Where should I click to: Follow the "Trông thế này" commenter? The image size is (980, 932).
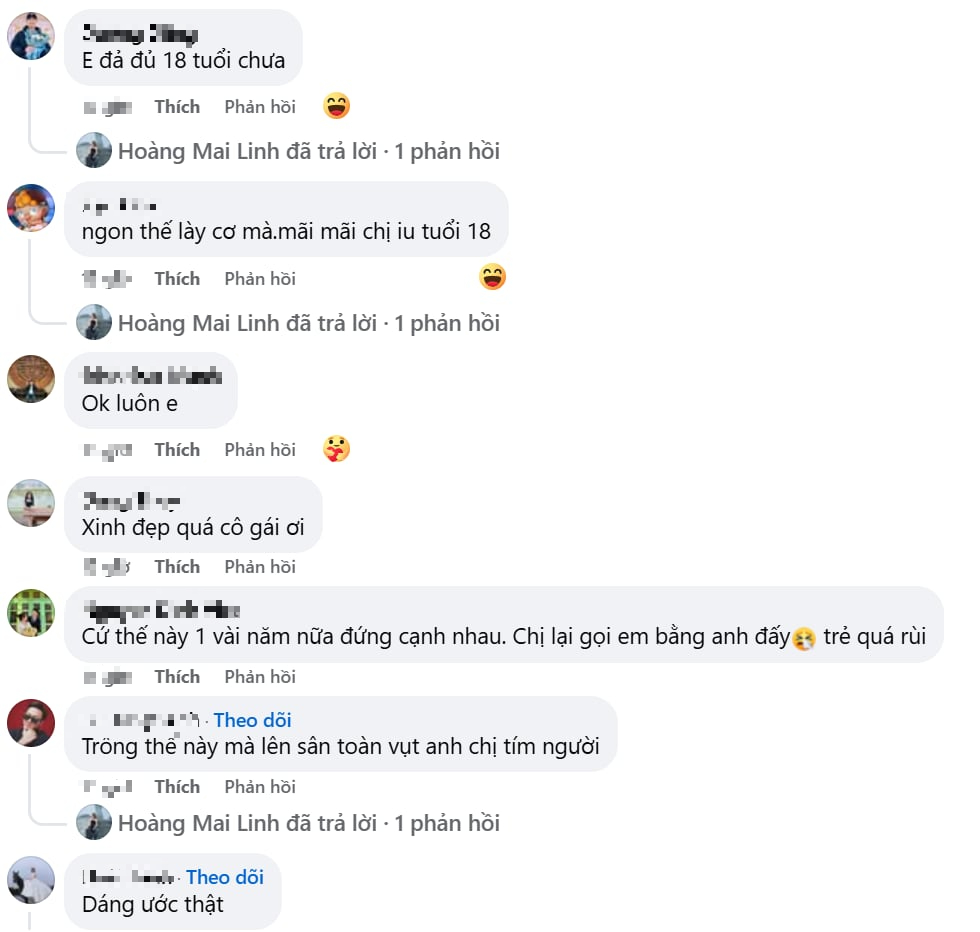(x=253, y=720)
